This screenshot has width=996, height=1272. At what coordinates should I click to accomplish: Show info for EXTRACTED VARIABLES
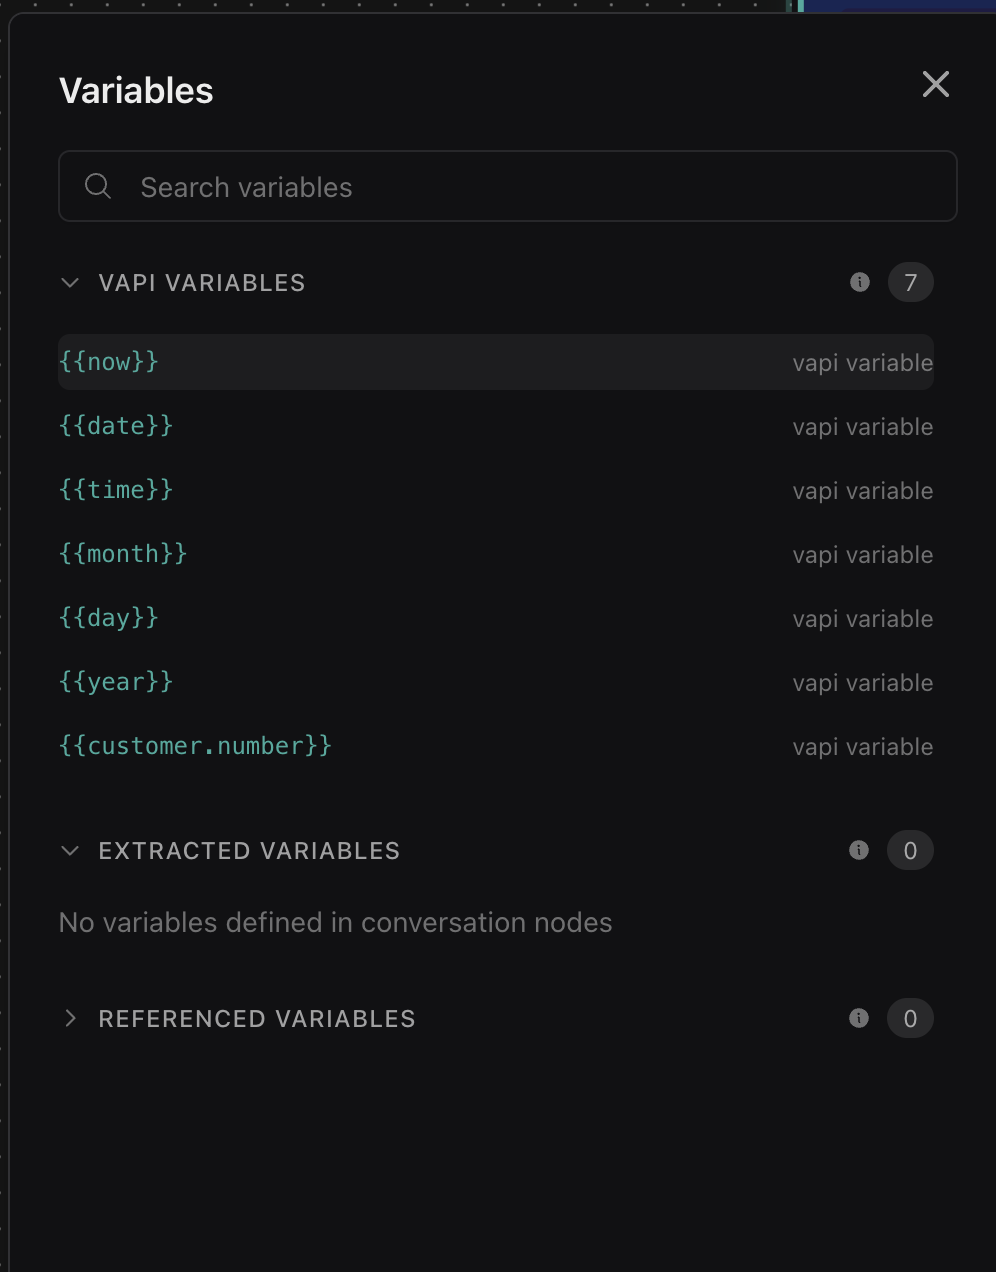tap(859, 850)
